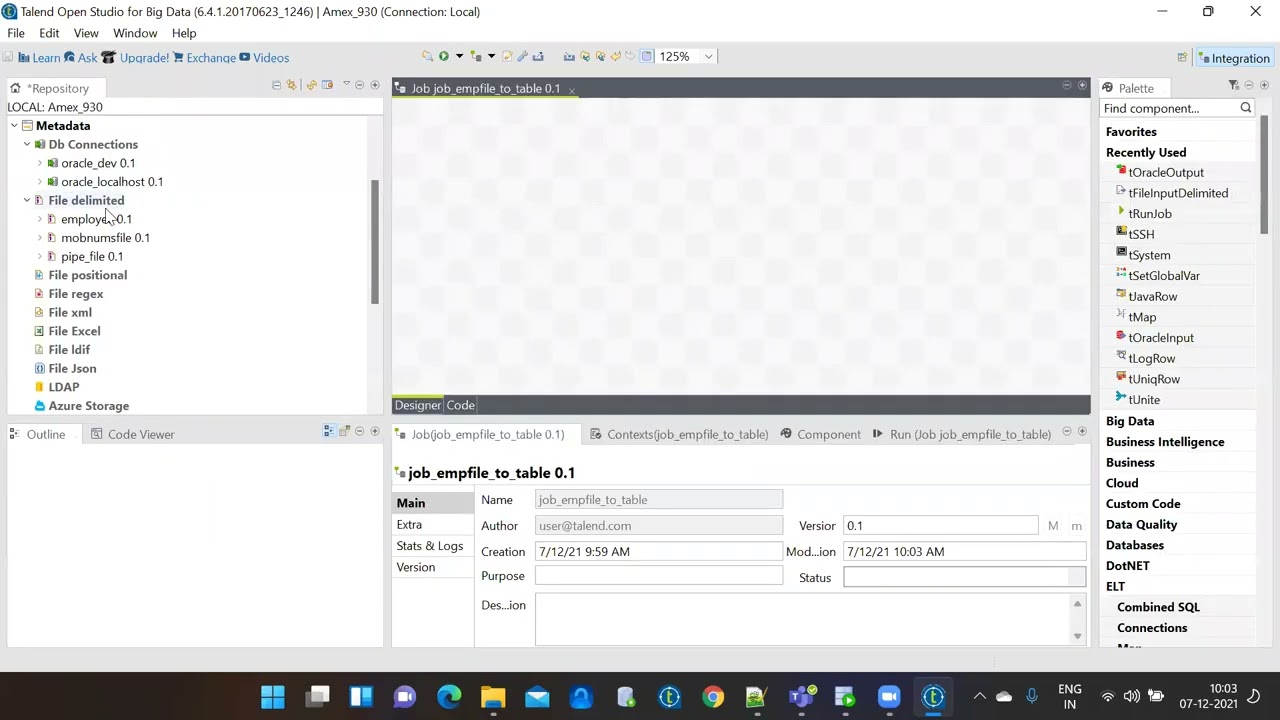Select tSSH component in palette
Image resolution: width=1280 pixels, height=720 pixels.
point(1141,234)
